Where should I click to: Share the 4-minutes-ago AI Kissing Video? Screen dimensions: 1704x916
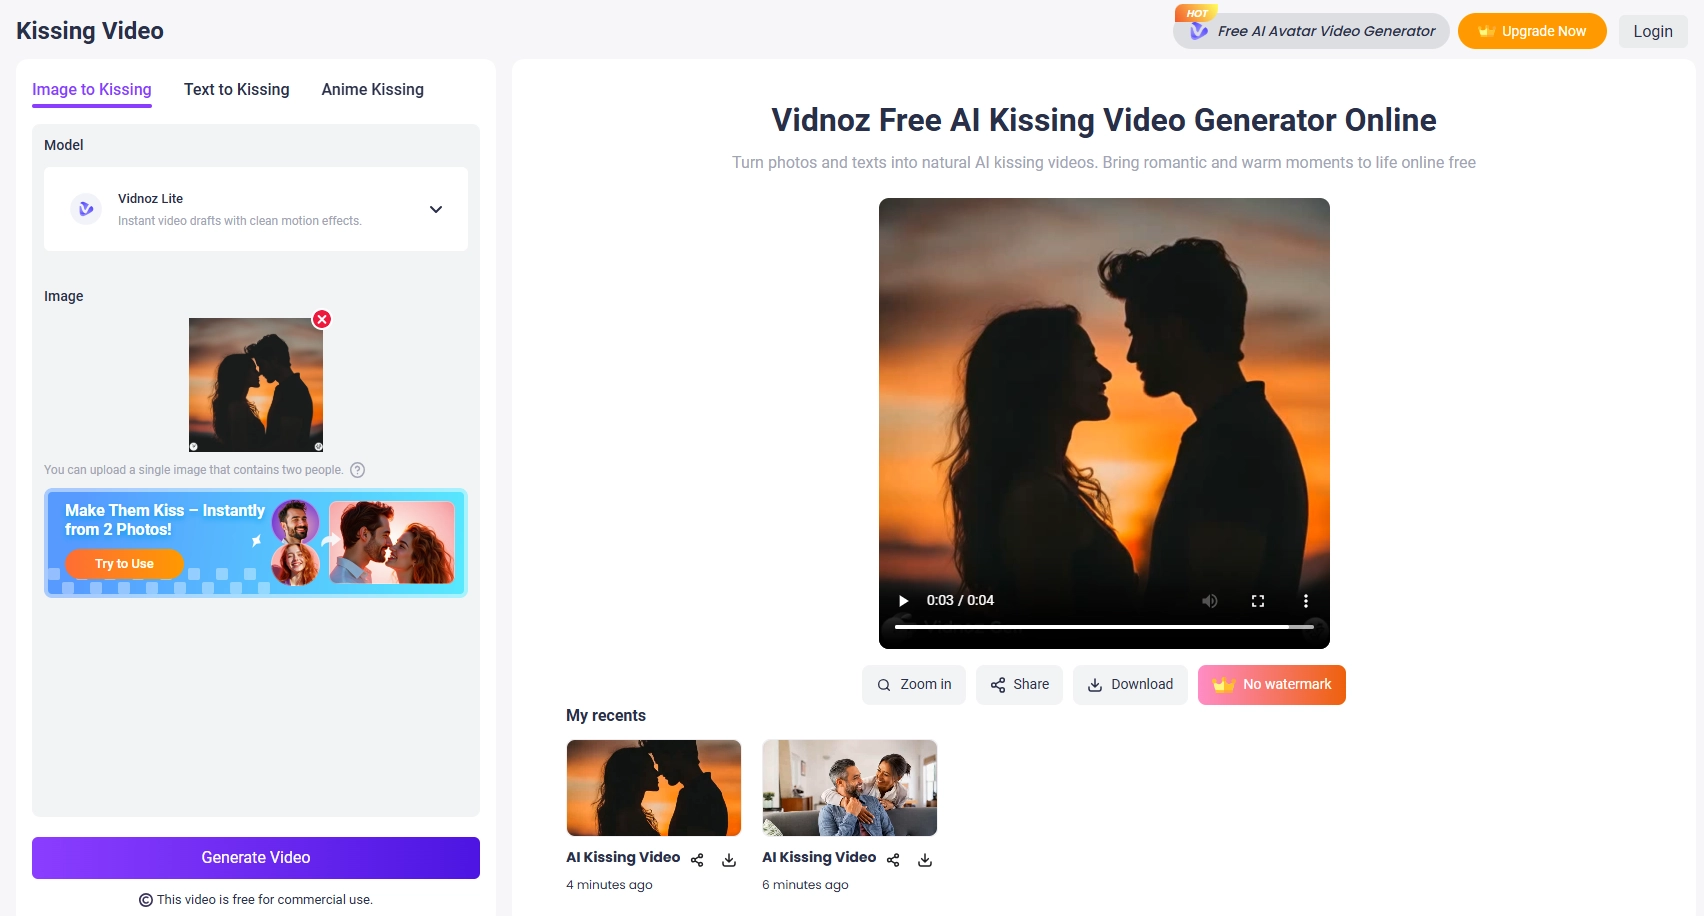point(697,859)
